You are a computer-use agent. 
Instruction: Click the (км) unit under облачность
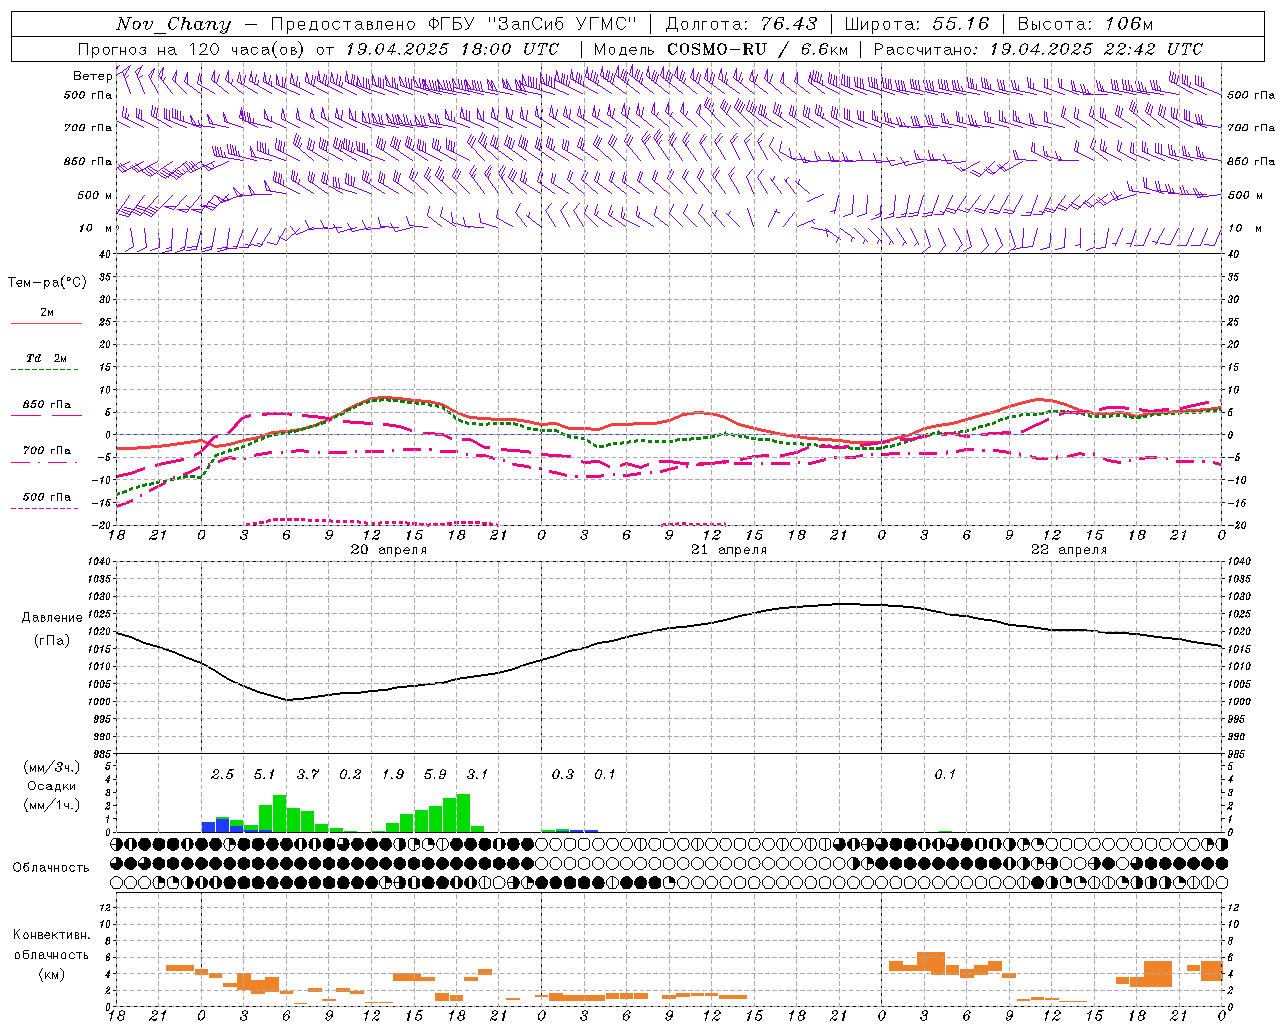(x=51, y=974)
